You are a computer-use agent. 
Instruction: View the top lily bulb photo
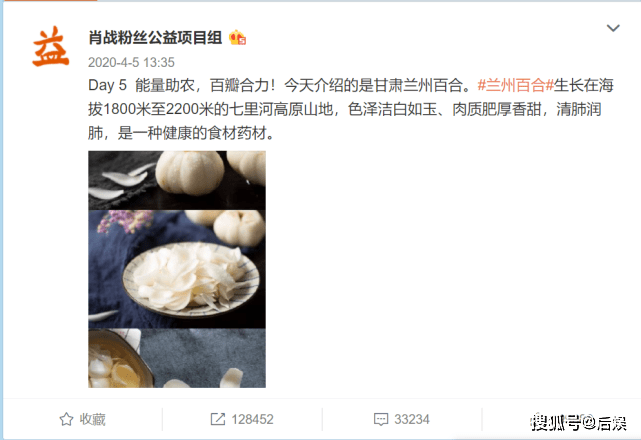point(177,180)
